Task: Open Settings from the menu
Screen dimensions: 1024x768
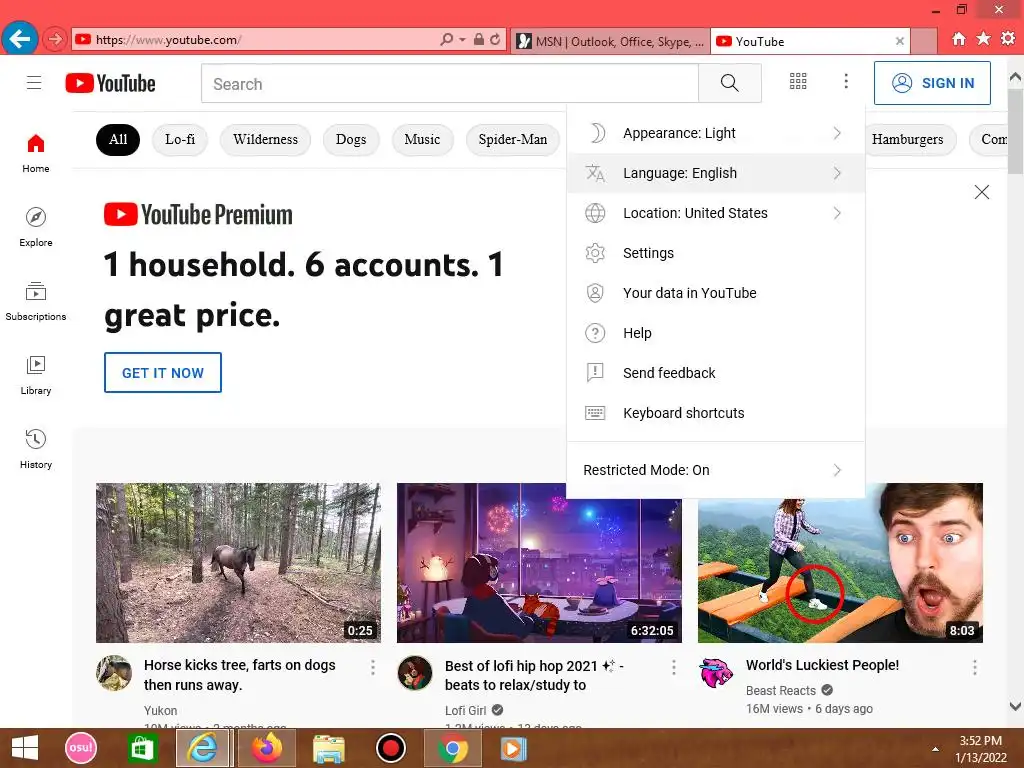Action: pyautogui.click(x=716, y=253)
